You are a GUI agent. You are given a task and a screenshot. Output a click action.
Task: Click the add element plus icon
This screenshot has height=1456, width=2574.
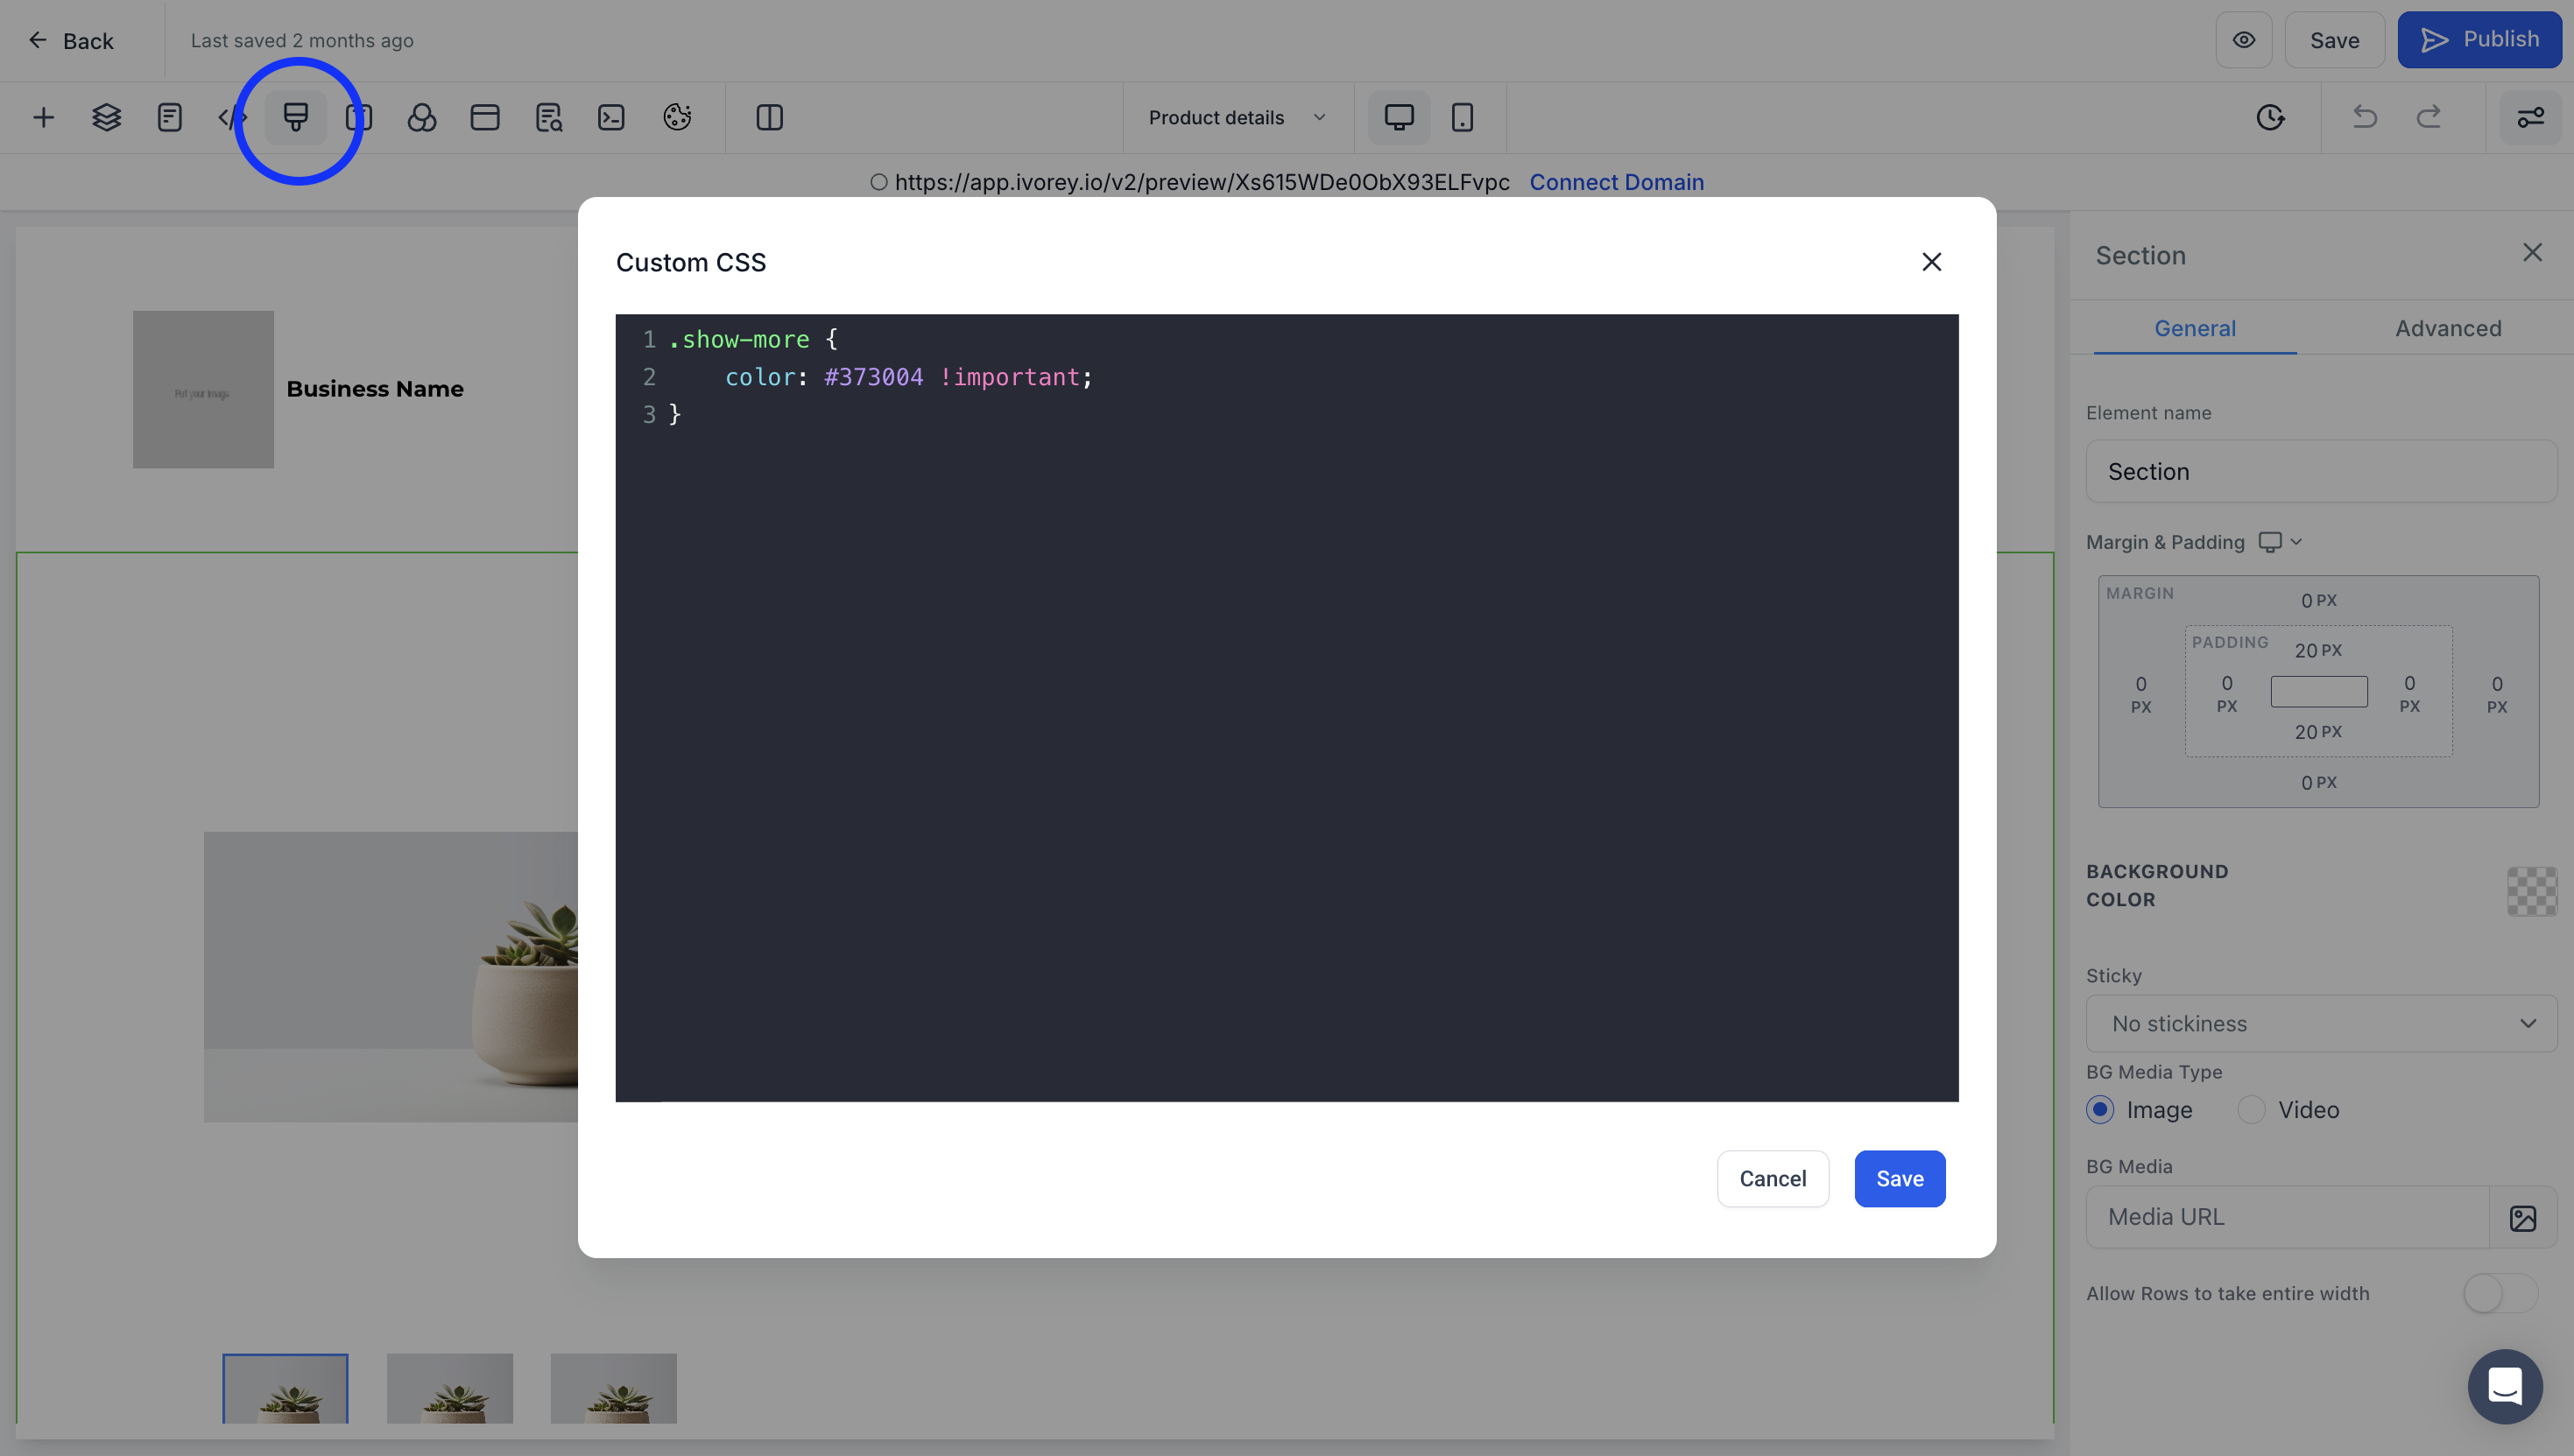click(x=43, y=118)
